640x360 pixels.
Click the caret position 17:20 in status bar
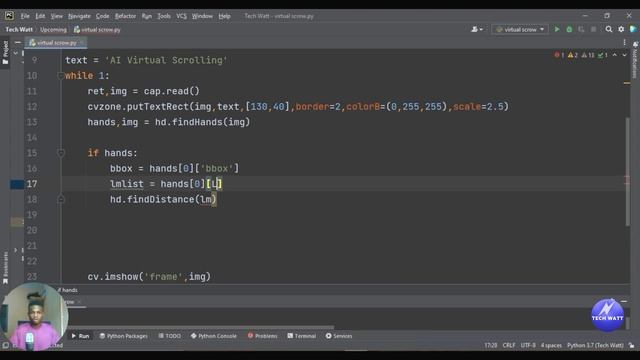(491, 345)
